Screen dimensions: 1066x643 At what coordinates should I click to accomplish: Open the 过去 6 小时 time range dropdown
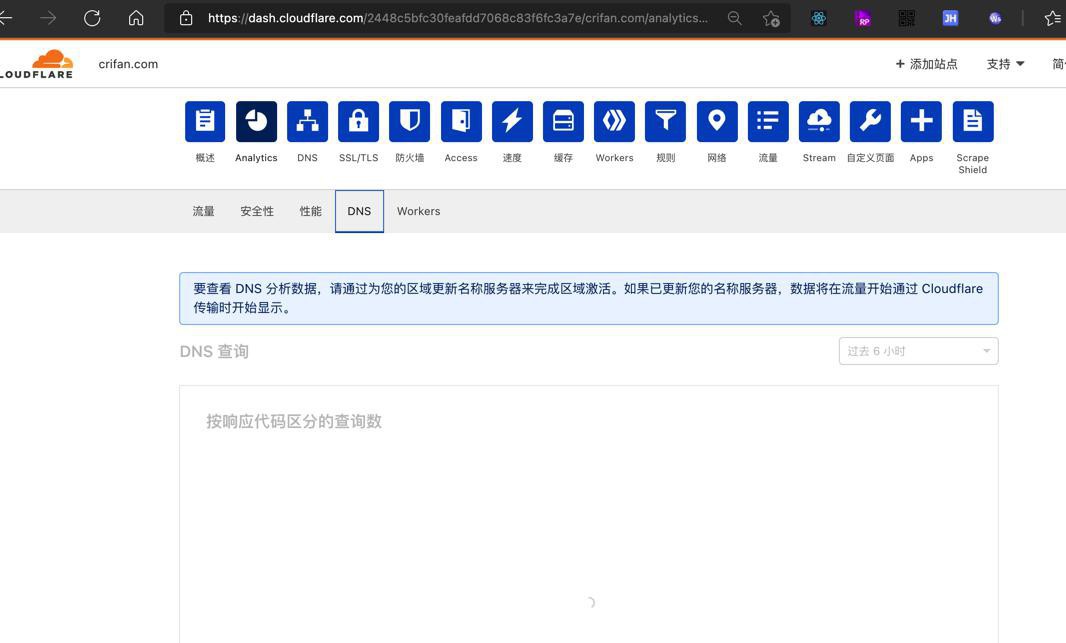[918, 351]
